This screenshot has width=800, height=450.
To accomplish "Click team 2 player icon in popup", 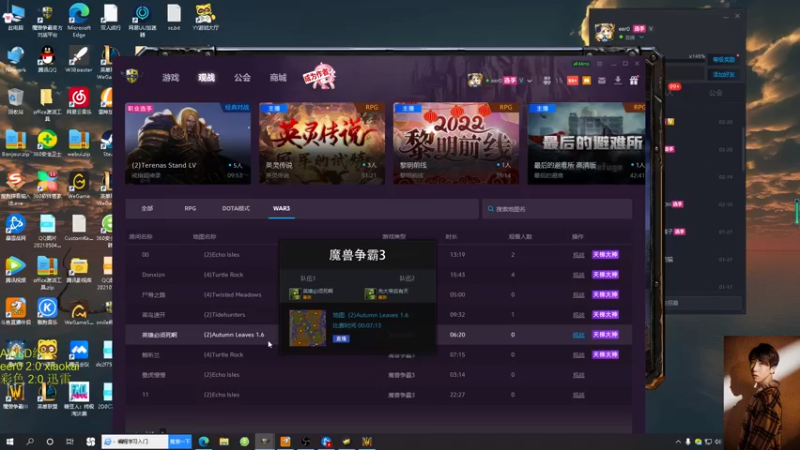I will 370,293.
